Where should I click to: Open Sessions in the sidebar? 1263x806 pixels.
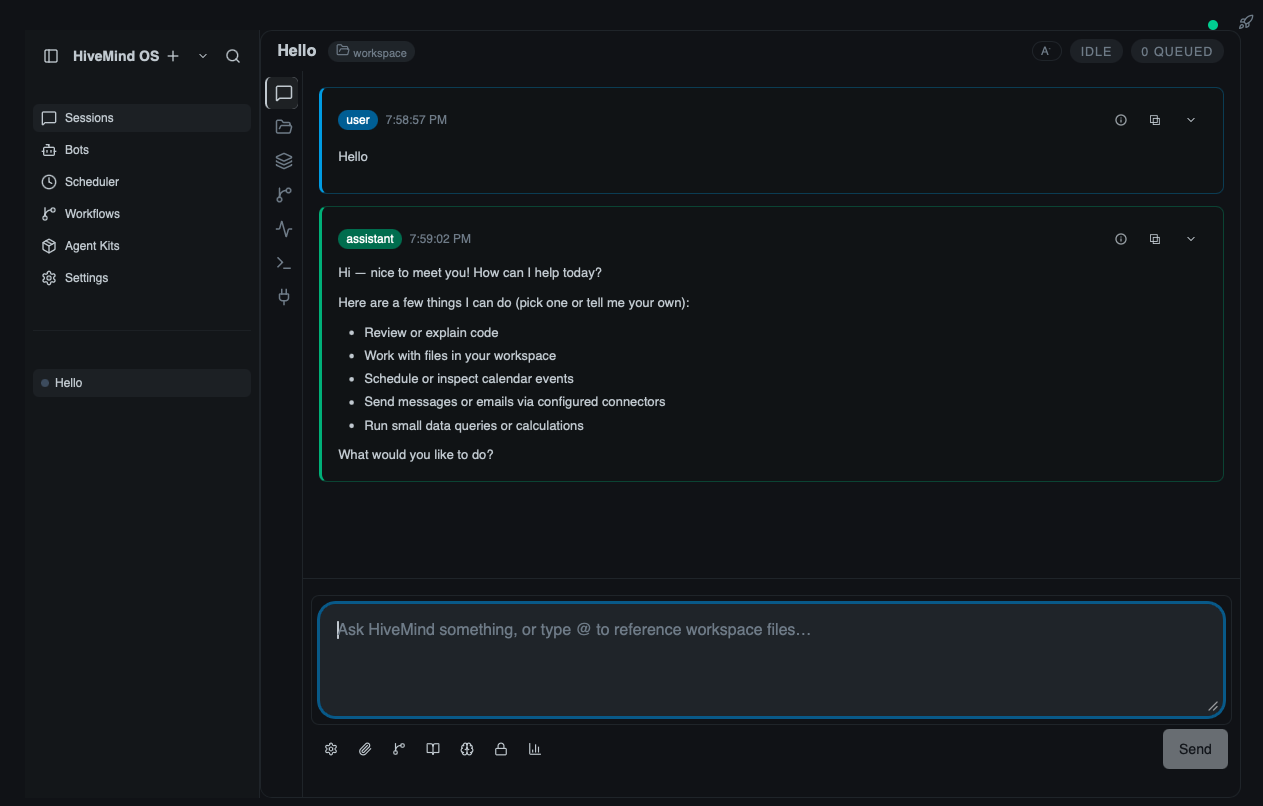pos(142,118)
